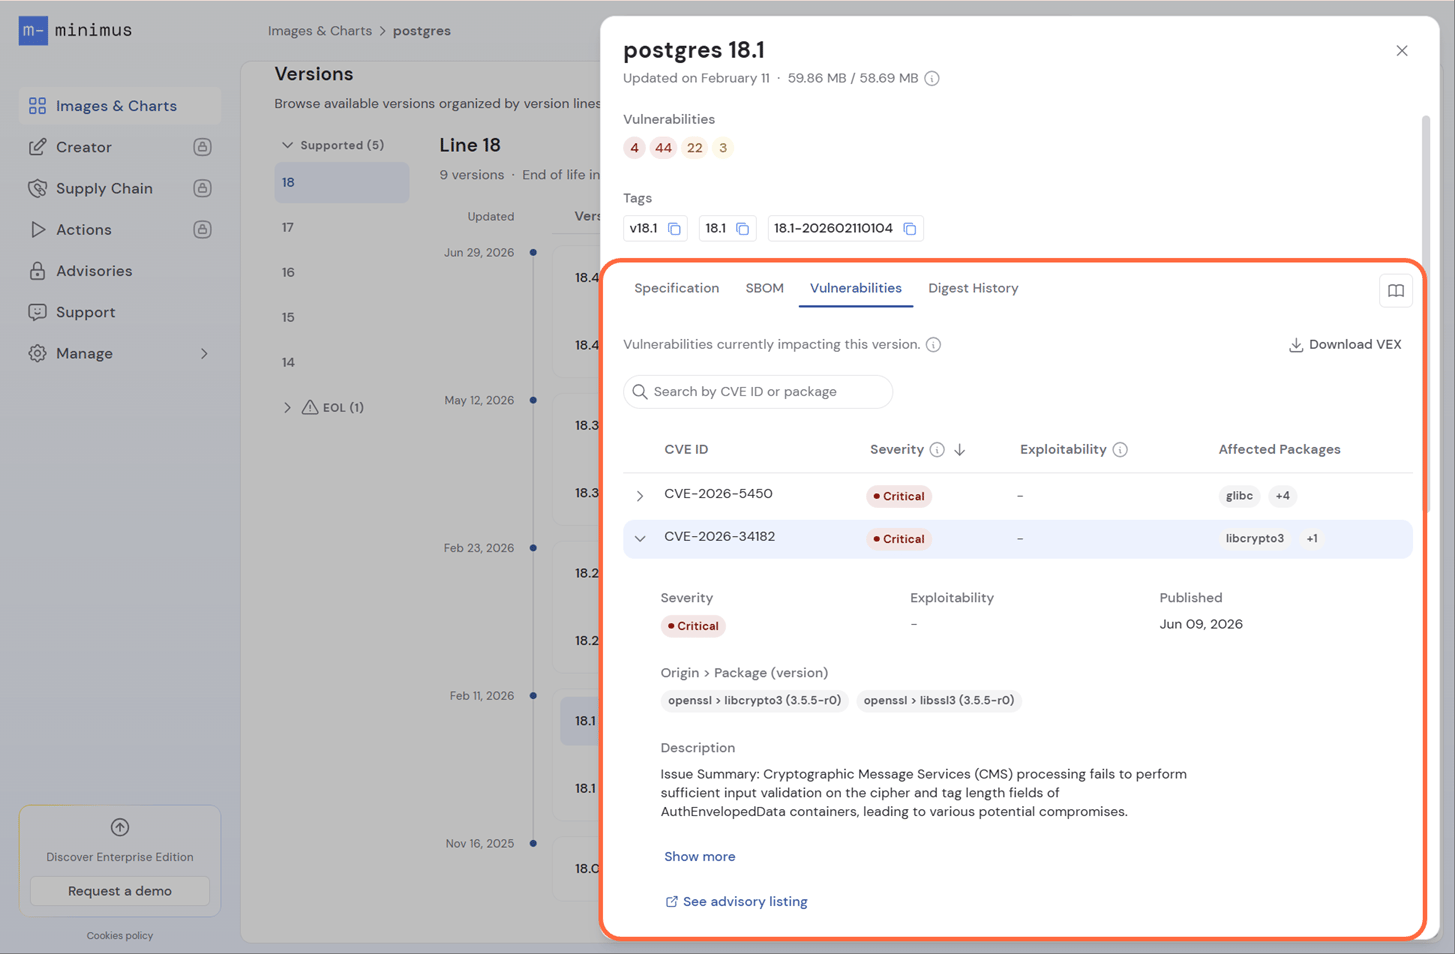Click the image size info icon

pyautogui.click(x=932, y=78)
